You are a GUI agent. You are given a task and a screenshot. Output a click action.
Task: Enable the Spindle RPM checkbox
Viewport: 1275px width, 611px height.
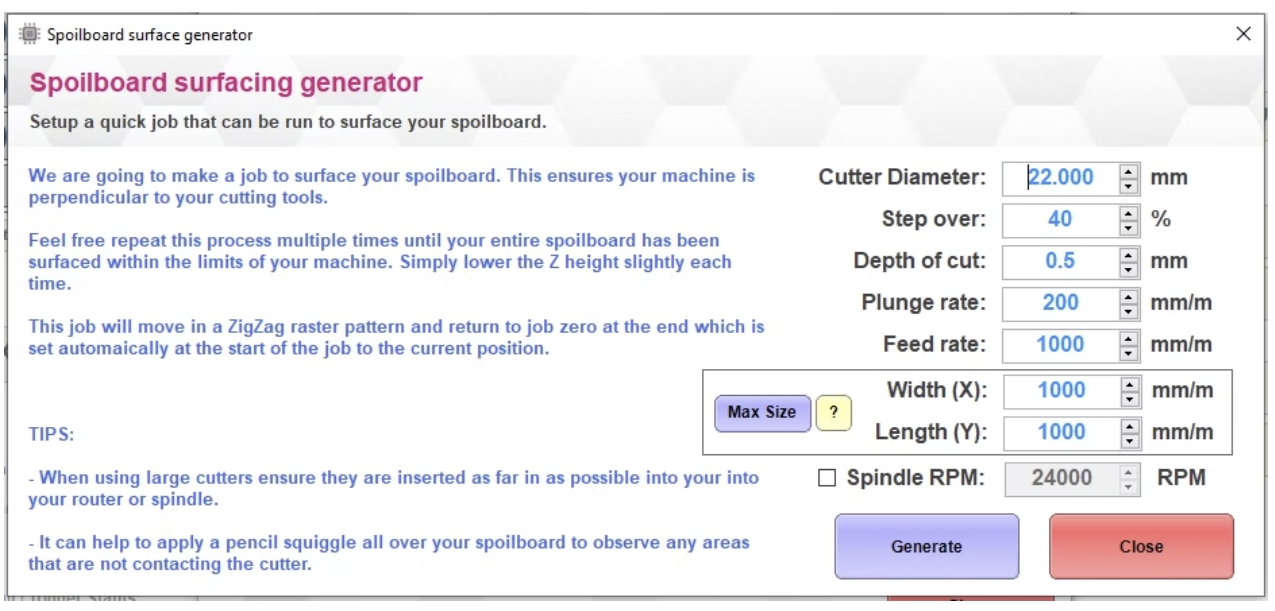[827, 479]
